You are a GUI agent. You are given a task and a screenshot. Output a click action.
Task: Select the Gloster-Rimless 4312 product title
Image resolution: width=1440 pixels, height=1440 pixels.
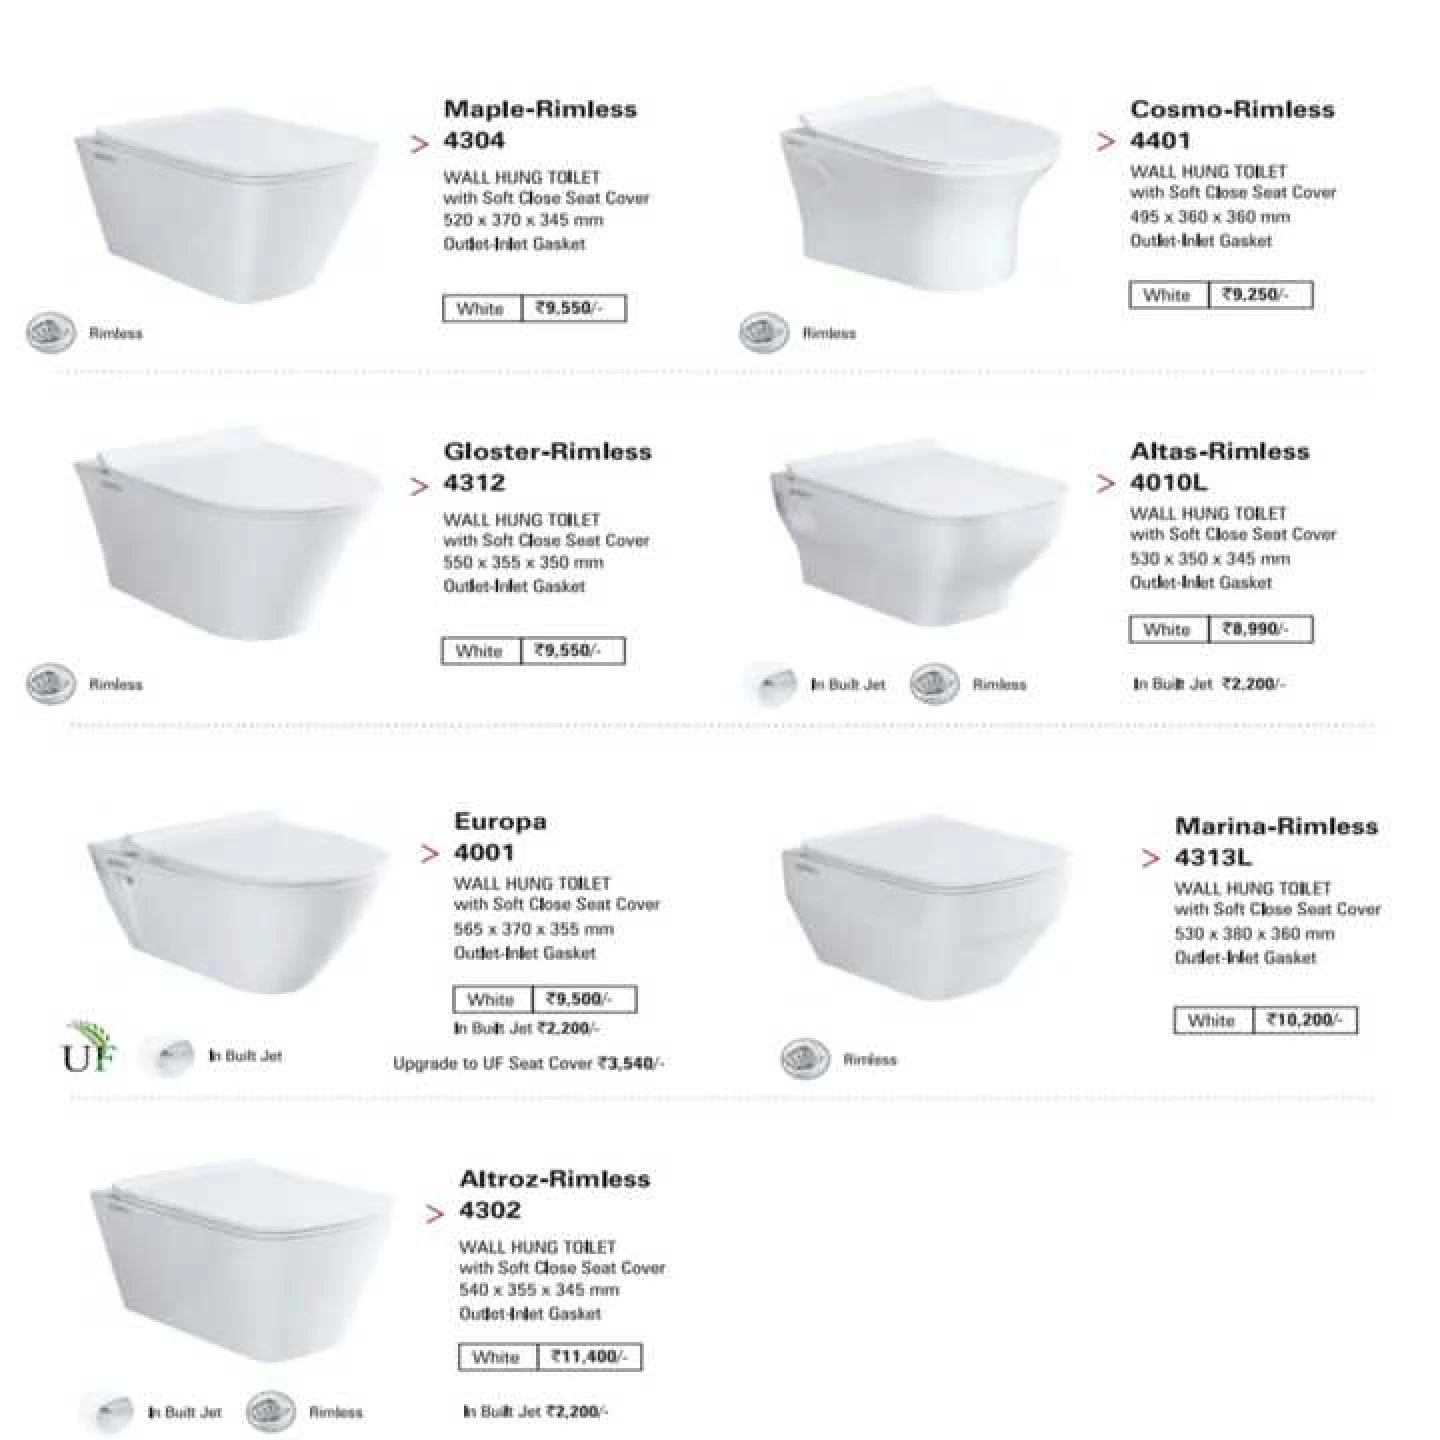pyautogui.click(x=547, y=467)
